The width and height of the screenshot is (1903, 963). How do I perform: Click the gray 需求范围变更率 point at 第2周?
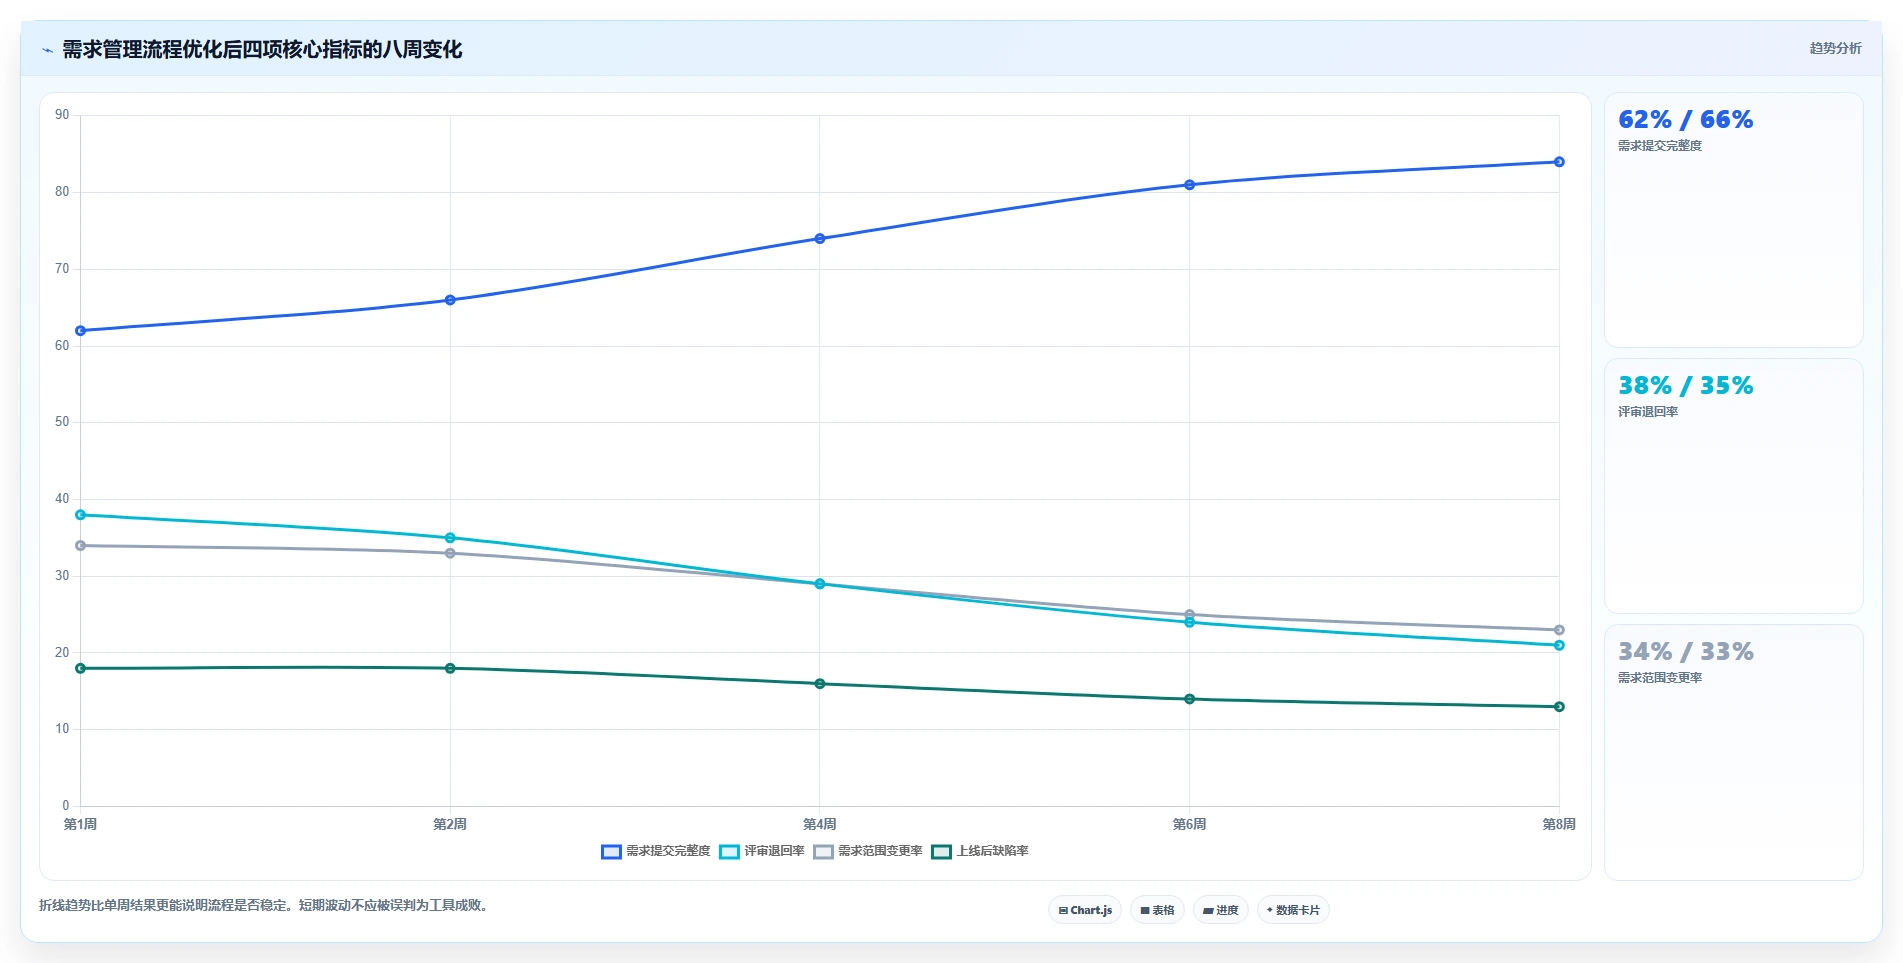pyautogui.click(x=450, y=553)
